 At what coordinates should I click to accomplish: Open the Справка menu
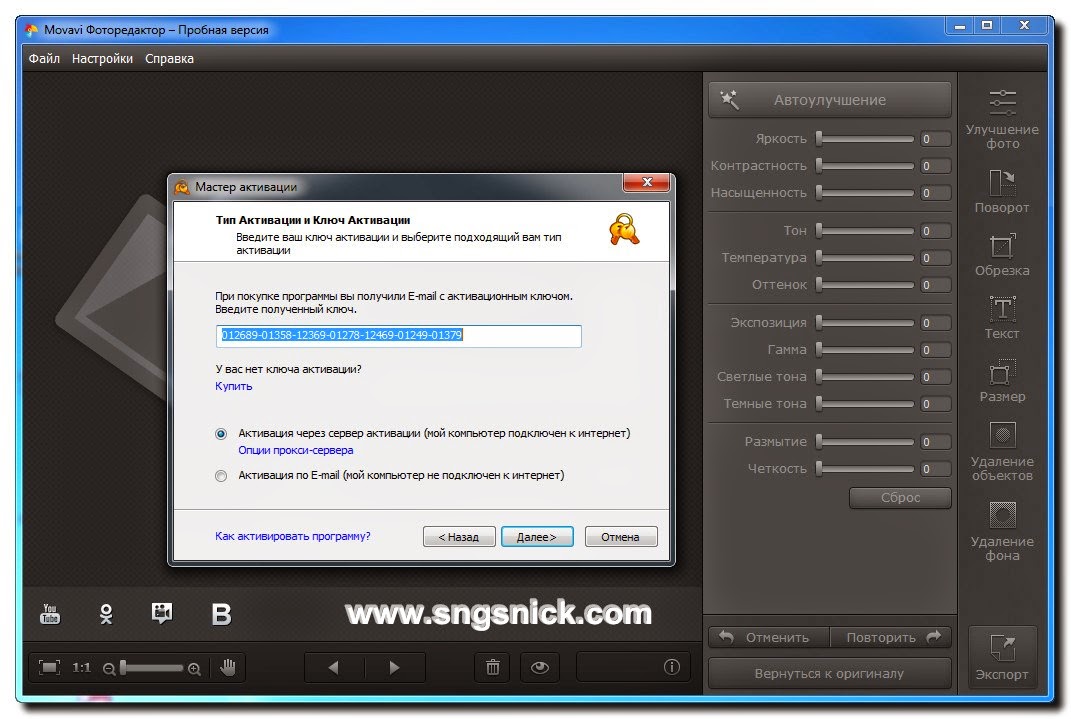(x=169, y=59)
